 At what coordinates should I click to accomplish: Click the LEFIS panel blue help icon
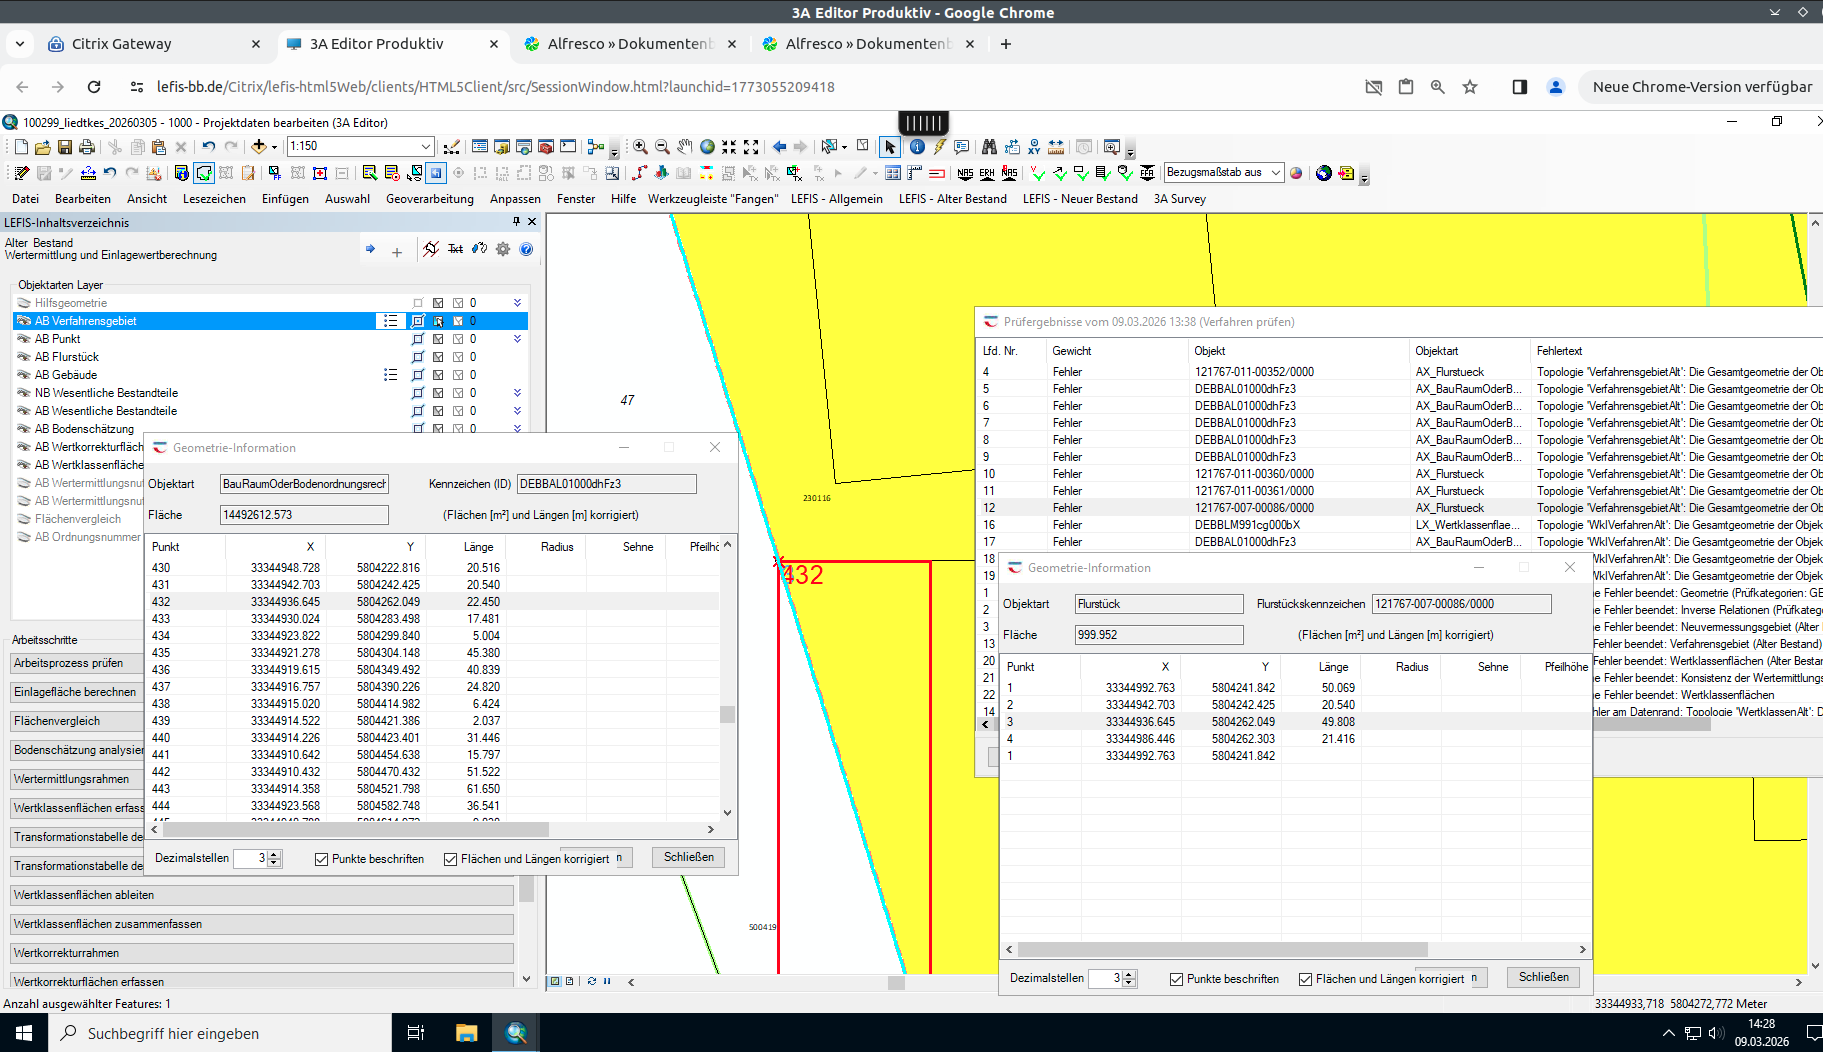526,249
